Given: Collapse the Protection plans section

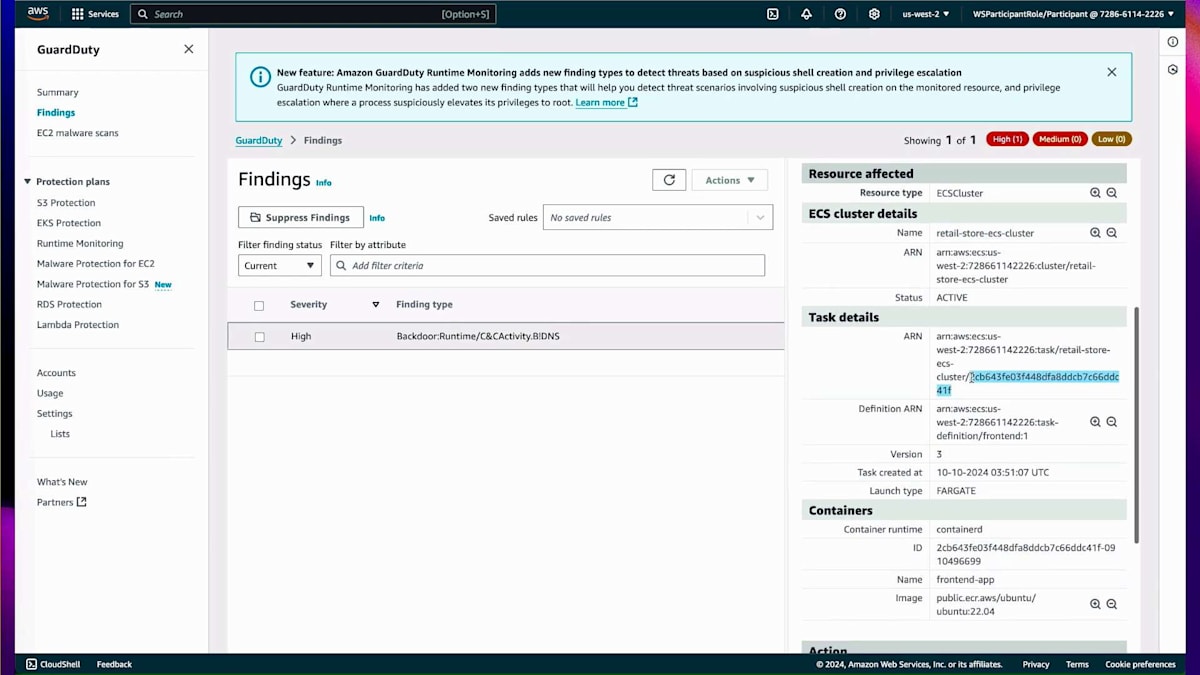Looking at the screenshot, I should 28,182.
